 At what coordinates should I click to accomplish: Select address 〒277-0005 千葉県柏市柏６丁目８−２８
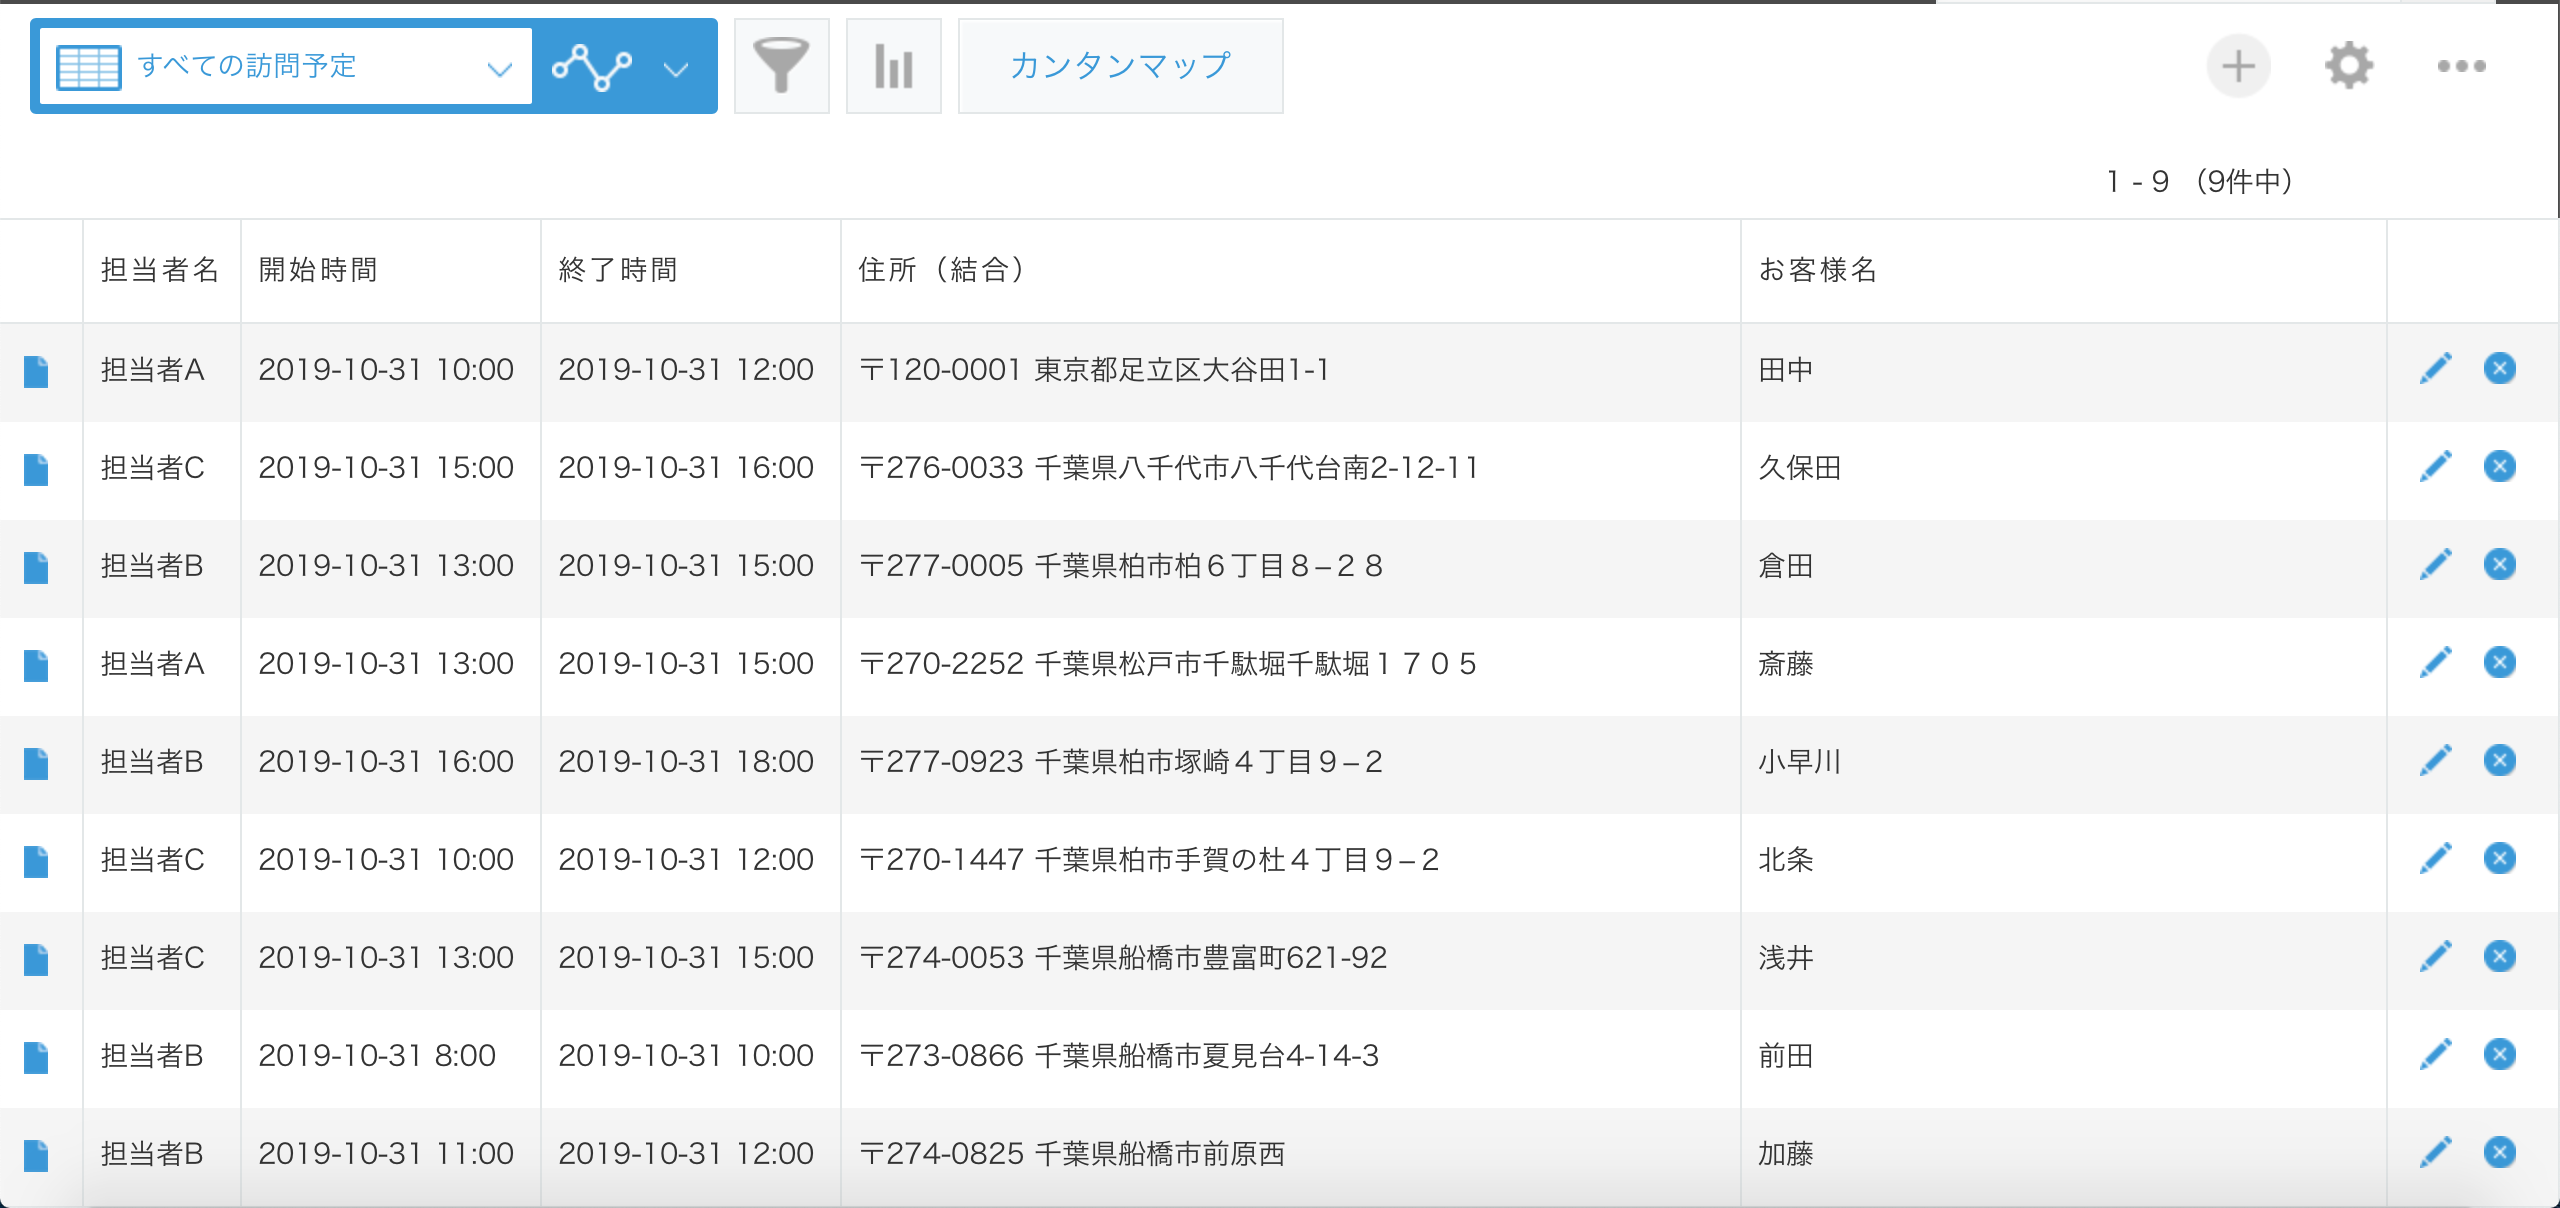pos(1121,566)
